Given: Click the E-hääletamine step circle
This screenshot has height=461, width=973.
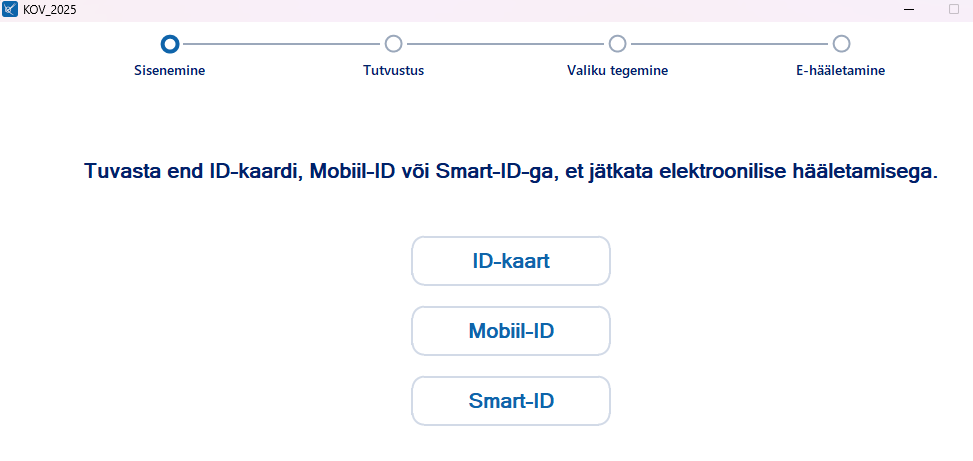Looking at the screenshot, I should pyautogui.click(x=841, y=44).
